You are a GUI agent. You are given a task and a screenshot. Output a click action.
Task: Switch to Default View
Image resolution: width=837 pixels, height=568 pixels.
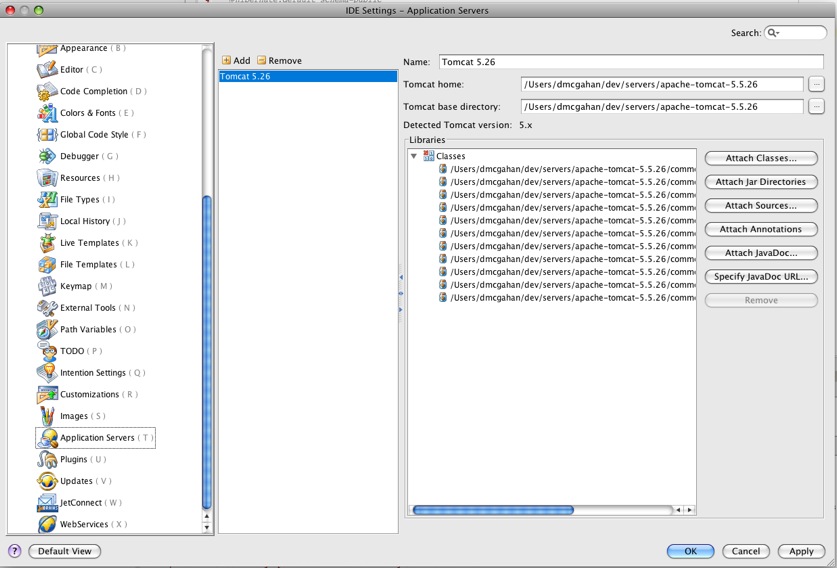(65, 551)
